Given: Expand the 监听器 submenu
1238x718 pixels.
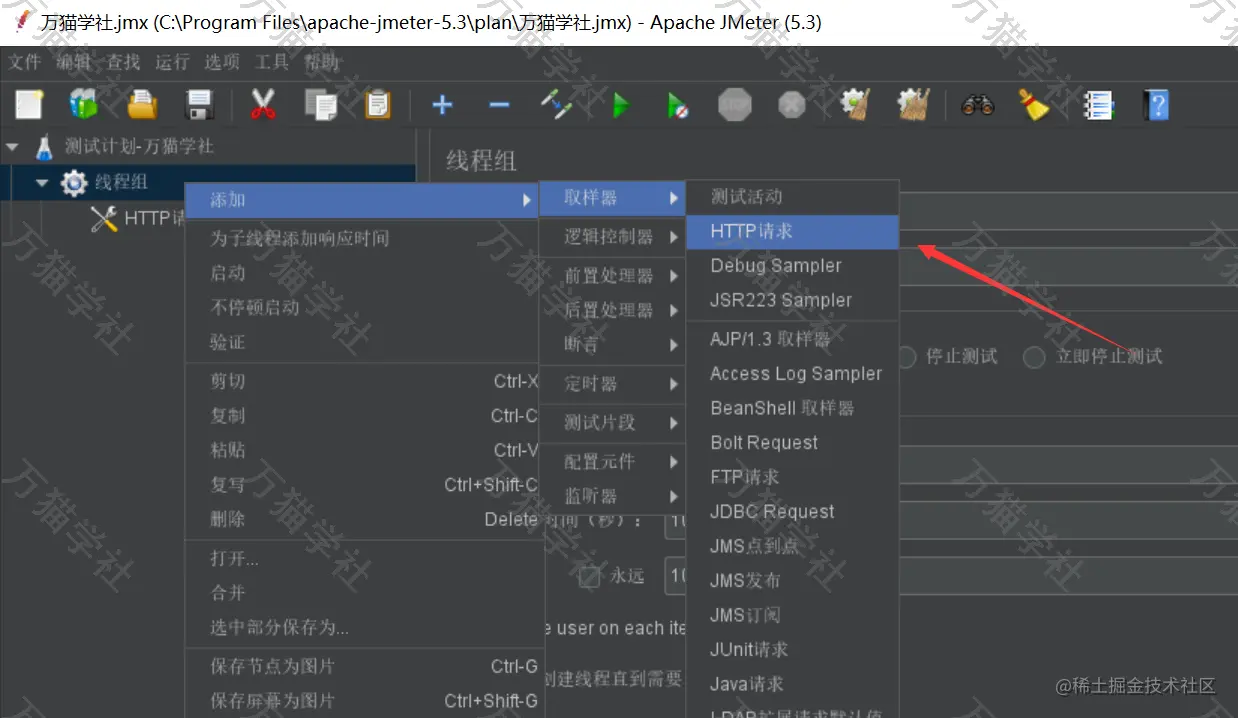Looking at the screenshot, I should (612, 495).
